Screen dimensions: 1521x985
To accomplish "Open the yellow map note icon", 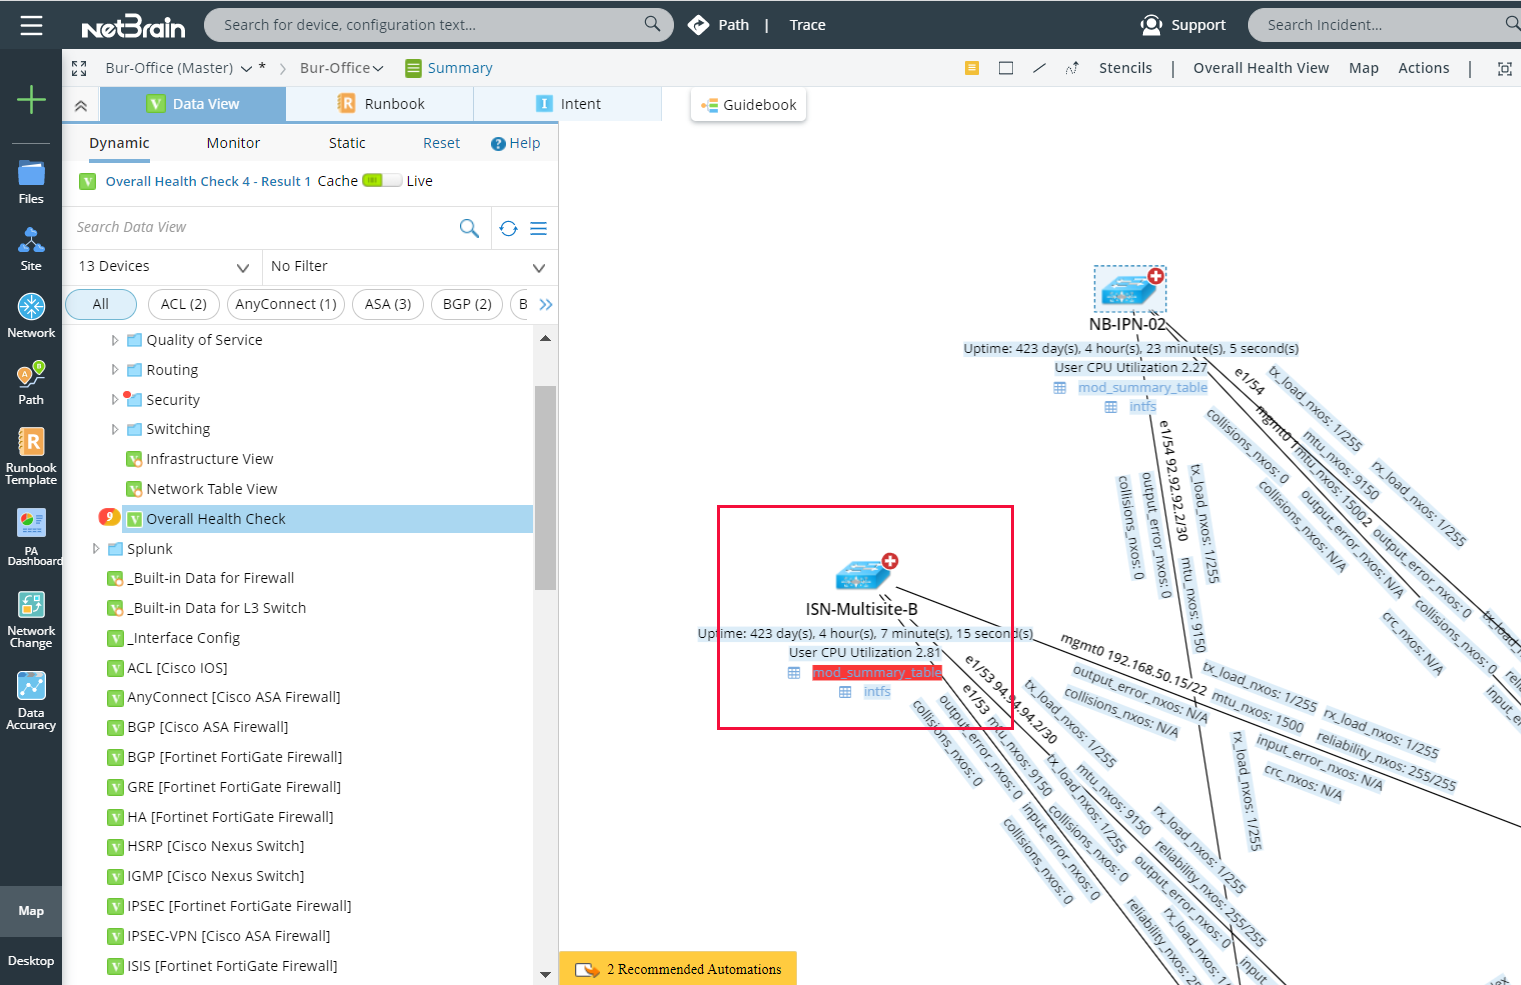I will [971, 66].
